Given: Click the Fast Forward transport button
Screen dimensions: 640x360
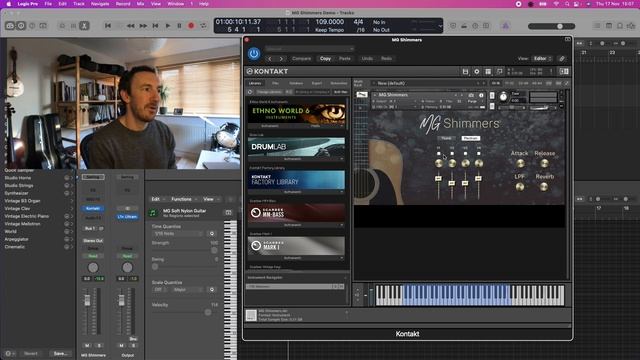Looking at the screenshot, I should coord(143,26).
